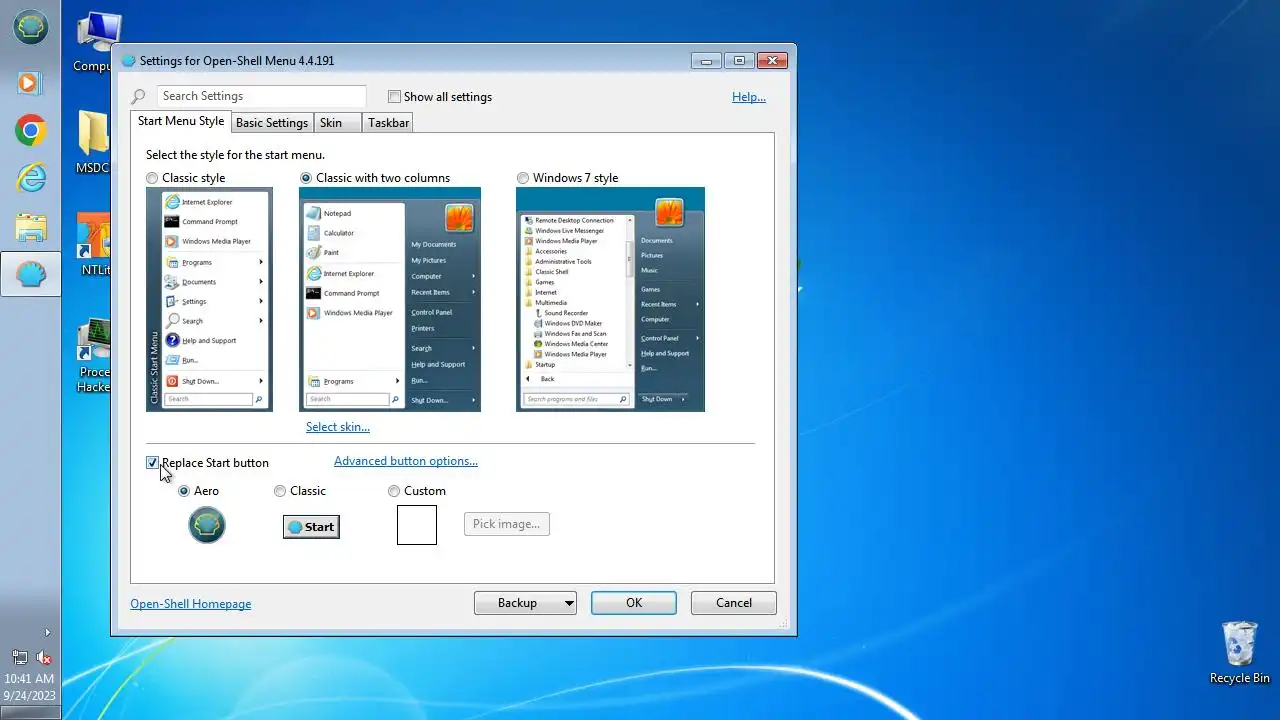The image size is (1280, 720).
Task: Open the Backup dropdown button
Action: click(x=525, y=603)
